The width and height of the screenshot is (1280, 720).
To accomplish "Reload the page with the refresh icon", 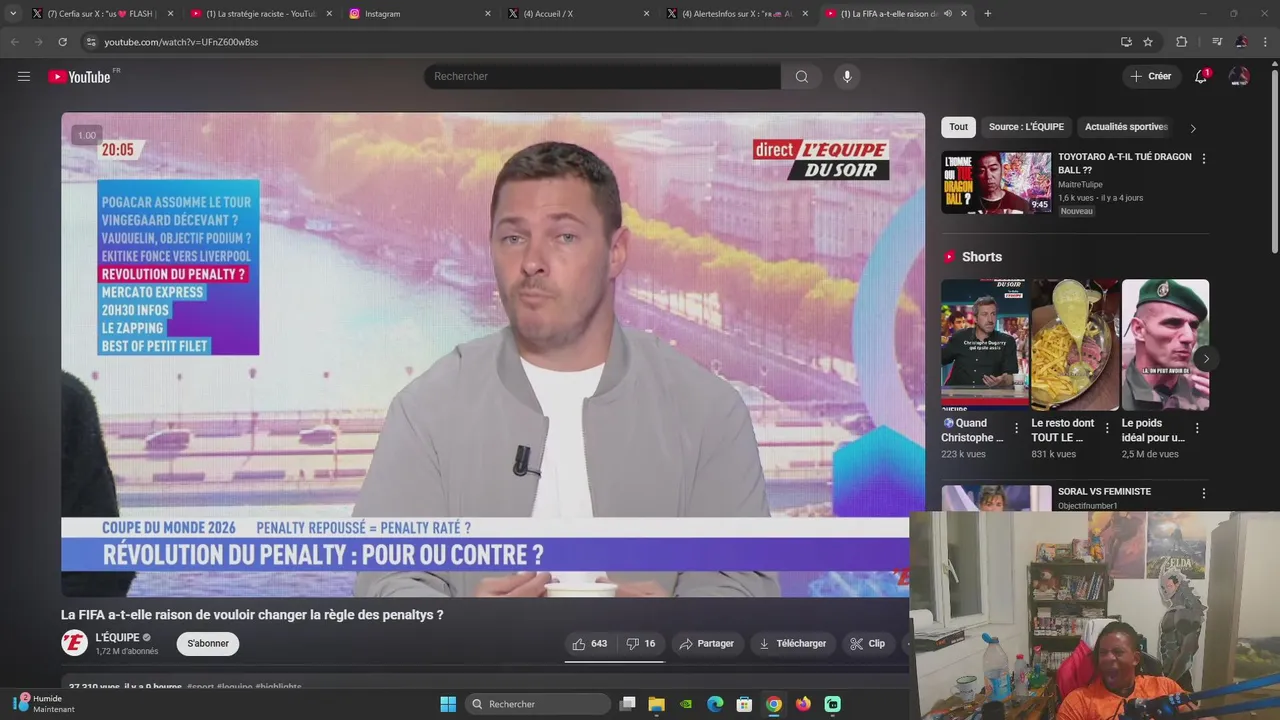I will (x=62, y=42).
